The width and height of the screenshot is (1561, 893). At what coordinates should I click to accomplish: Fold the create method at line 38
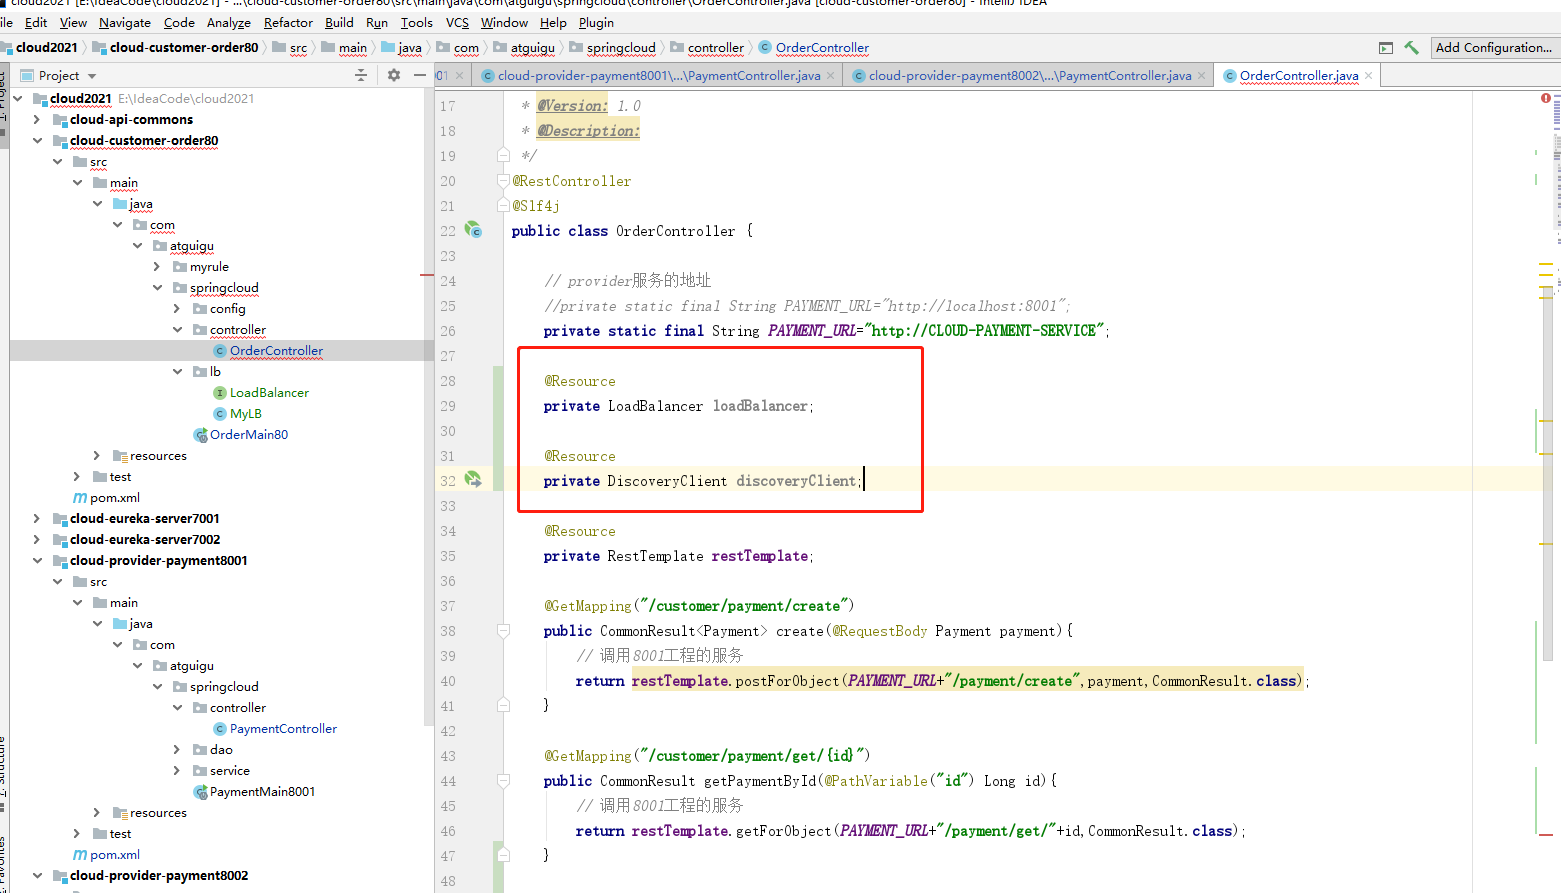504,631
